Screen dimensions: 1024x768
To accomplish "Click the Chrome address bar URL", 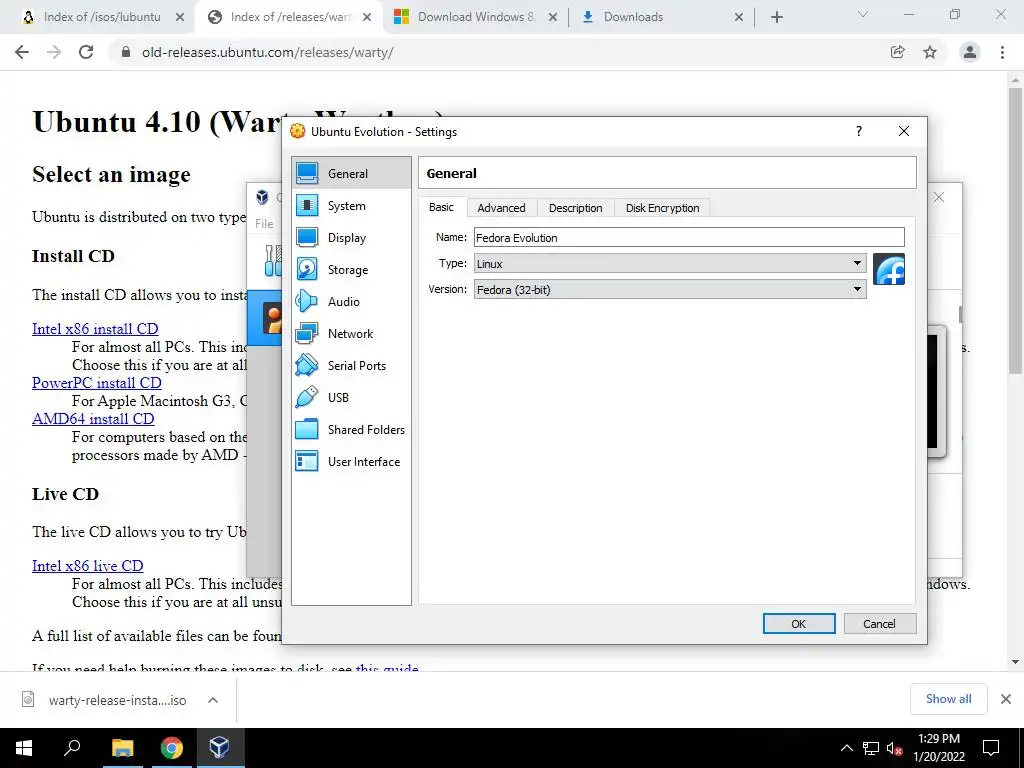I will tap(268, 52).
